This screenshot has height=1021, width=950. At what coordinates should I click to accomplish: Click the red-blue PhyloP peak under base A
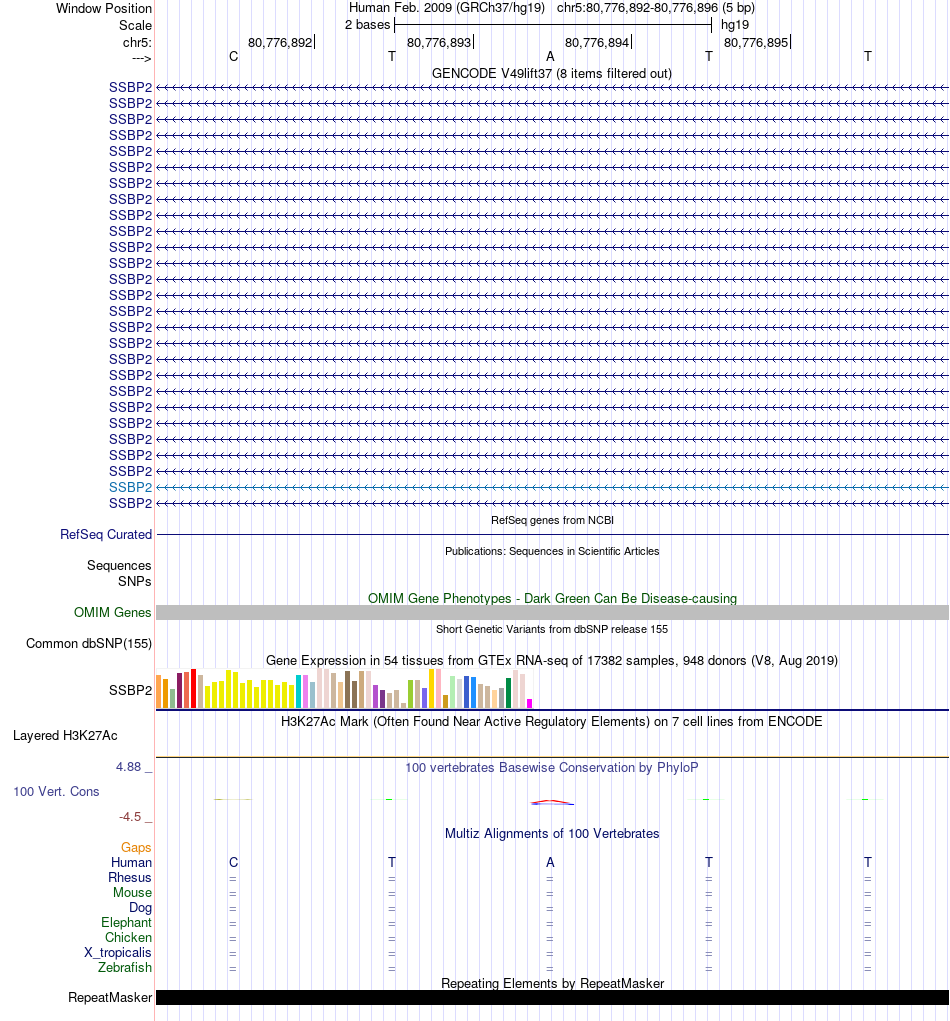click(x=552, y=802)
